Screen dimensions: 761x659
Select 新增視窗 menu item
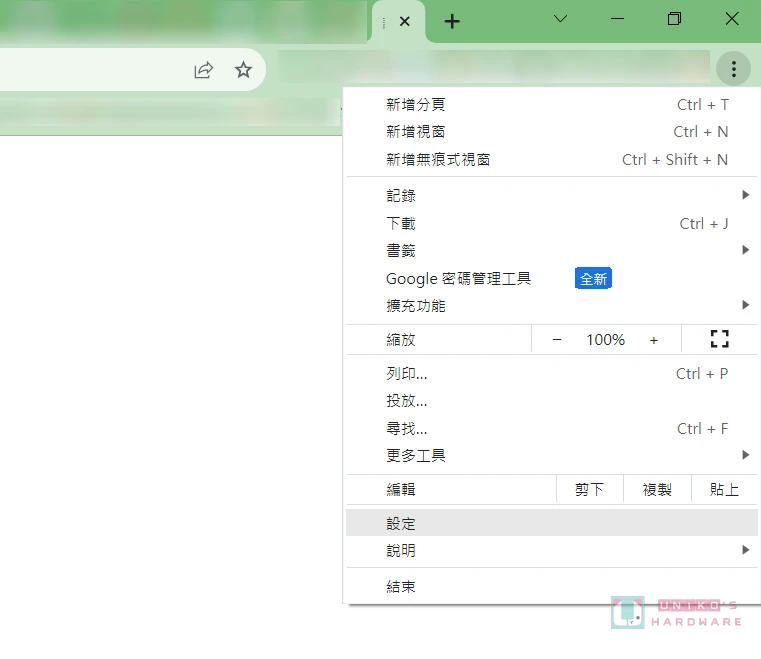click(x=552, y=132)
